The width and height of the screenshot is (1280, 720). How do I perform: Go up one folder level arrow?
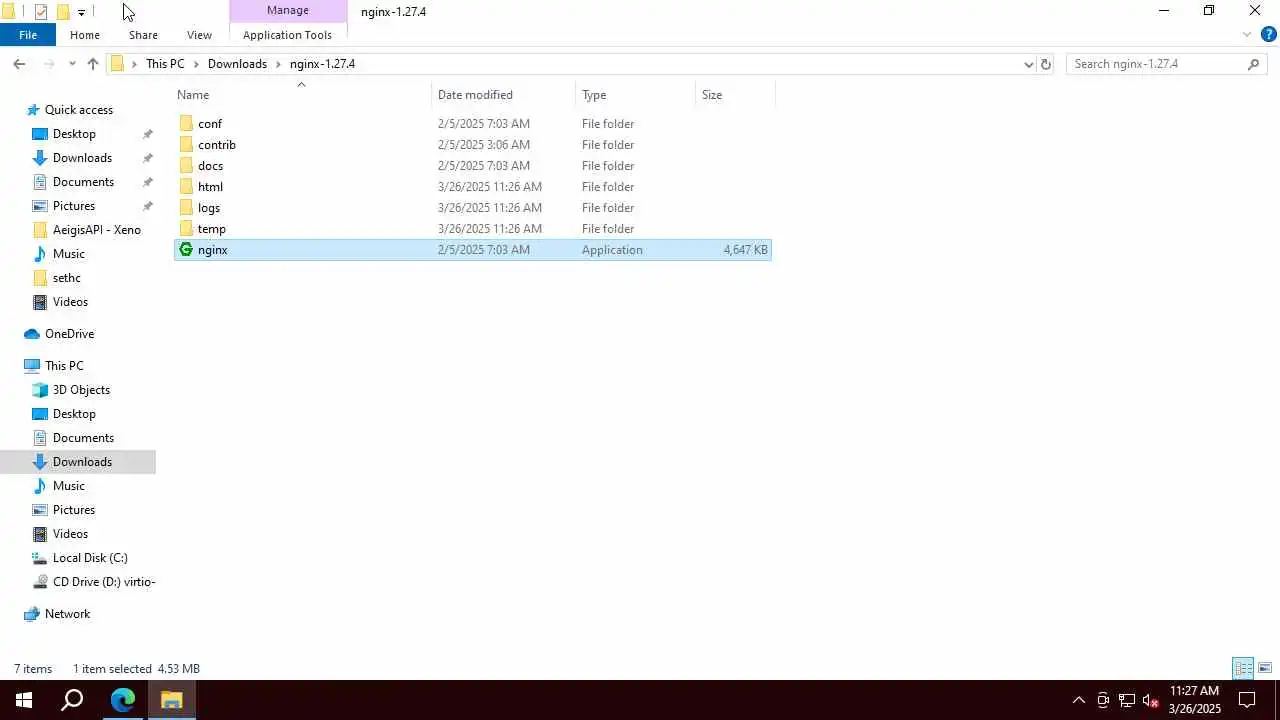point(93,64)
